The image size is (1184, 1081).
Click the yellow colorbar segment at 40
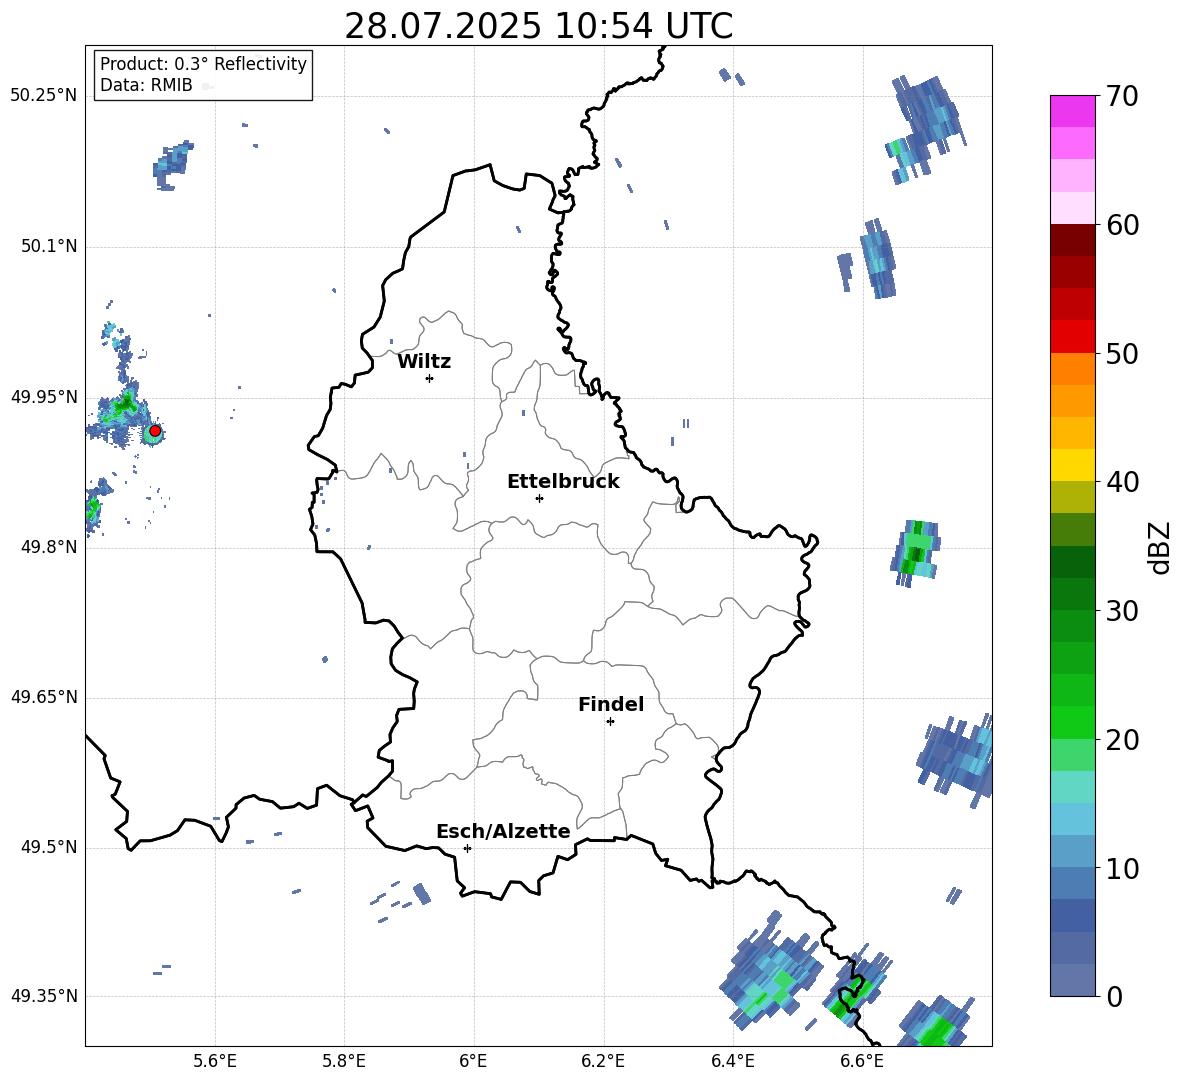coord(1072,465)
